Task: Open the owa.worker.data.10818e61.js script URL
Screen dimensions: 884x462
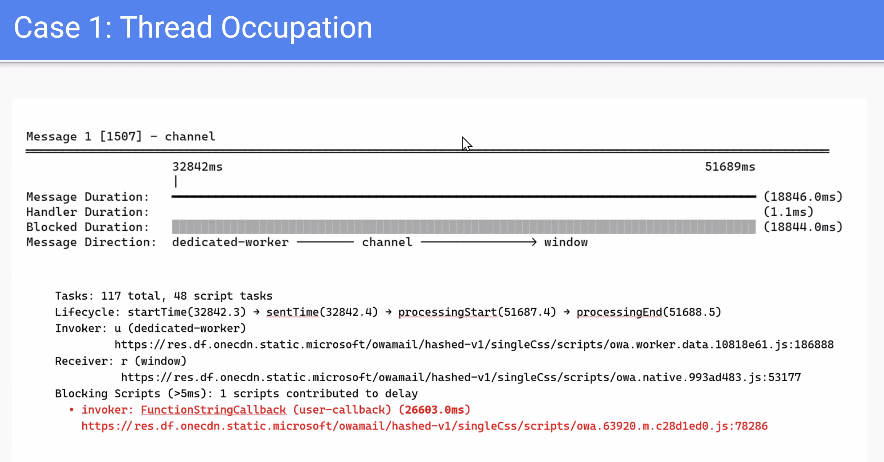Action: (474, 344)
